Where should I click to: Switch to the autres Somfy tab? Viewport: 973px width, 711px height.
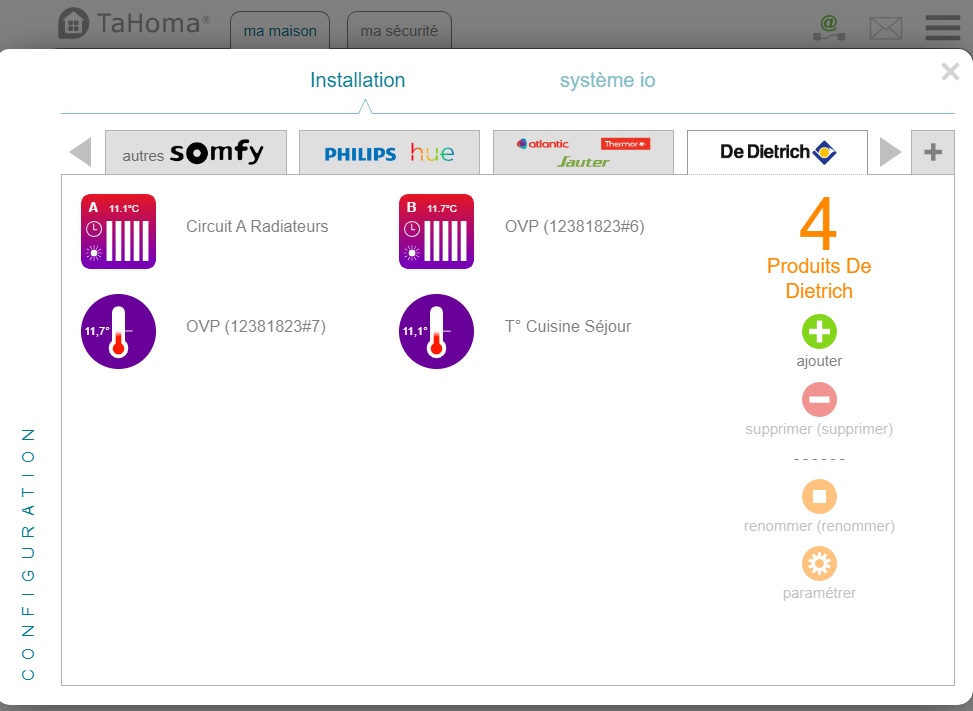(195, 153)
